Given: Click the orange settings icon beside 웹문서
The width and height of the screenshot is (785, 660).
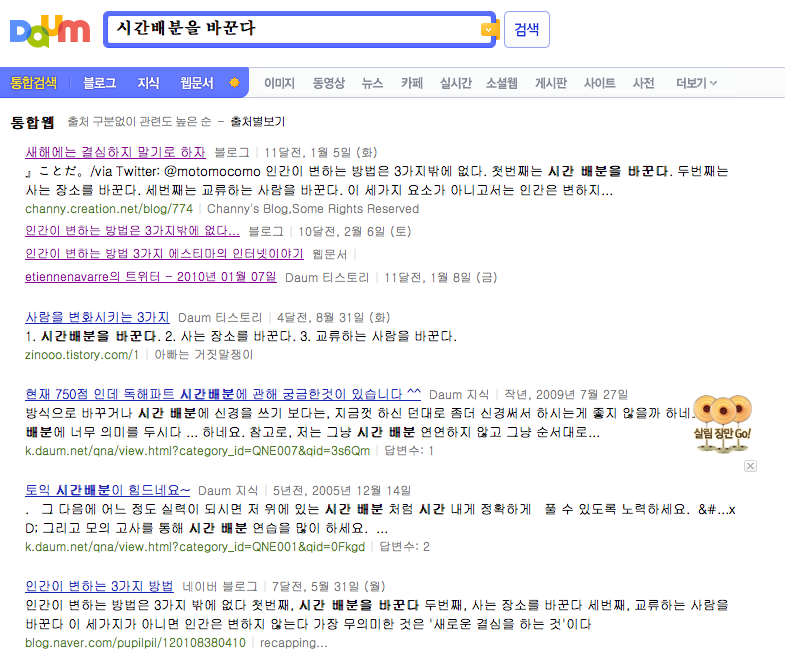Looking at the screenshot, I should [x=234, y=83].
